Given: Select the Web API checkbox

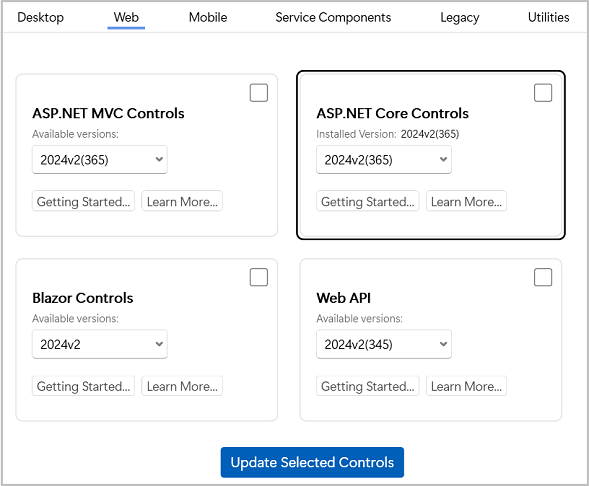Looking at the screenshot, I should pyautogui.click(x=543, y=277).
